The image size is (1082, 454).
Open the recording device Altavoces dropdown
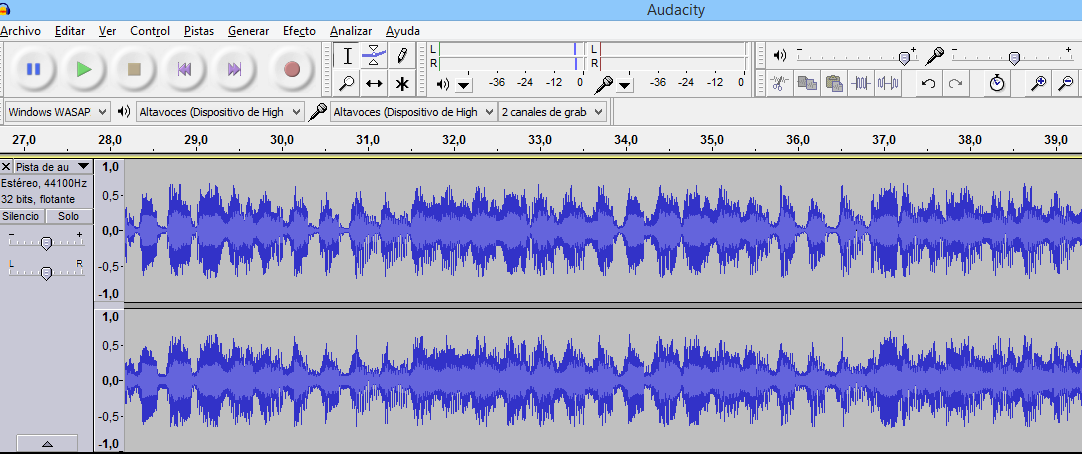[413, 112]
